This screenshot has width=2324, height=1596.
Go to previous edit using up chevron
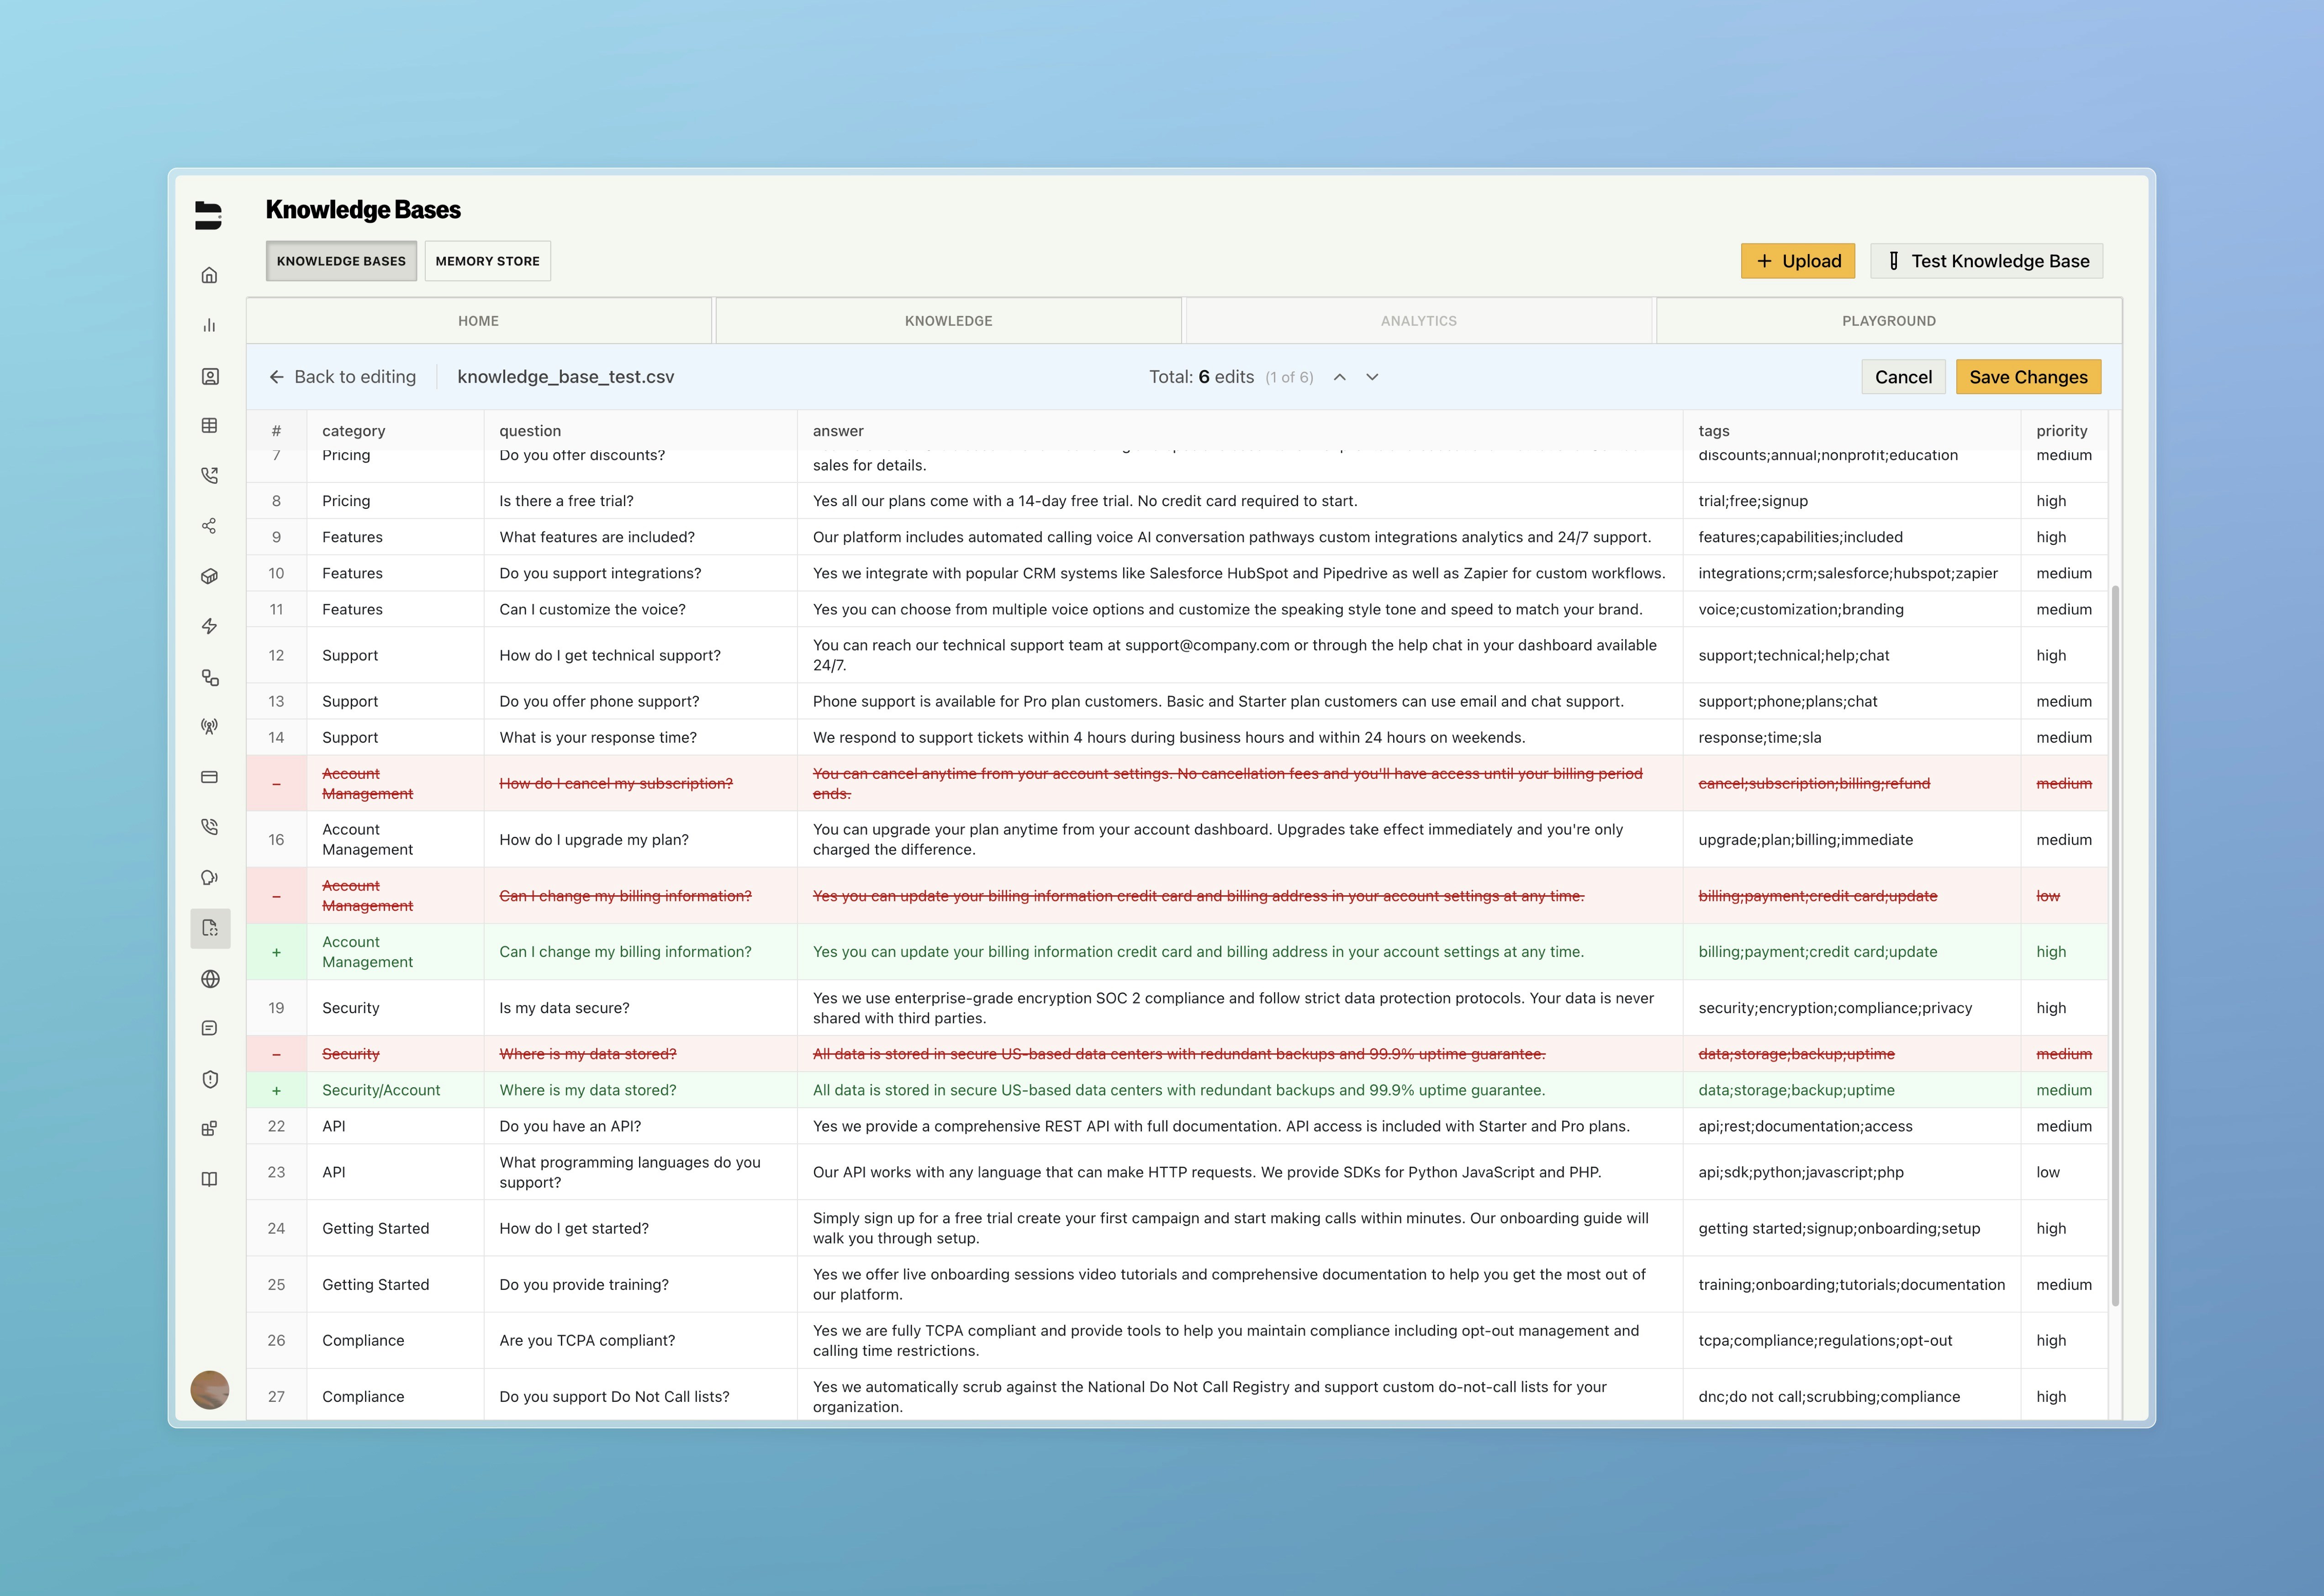1339,377
